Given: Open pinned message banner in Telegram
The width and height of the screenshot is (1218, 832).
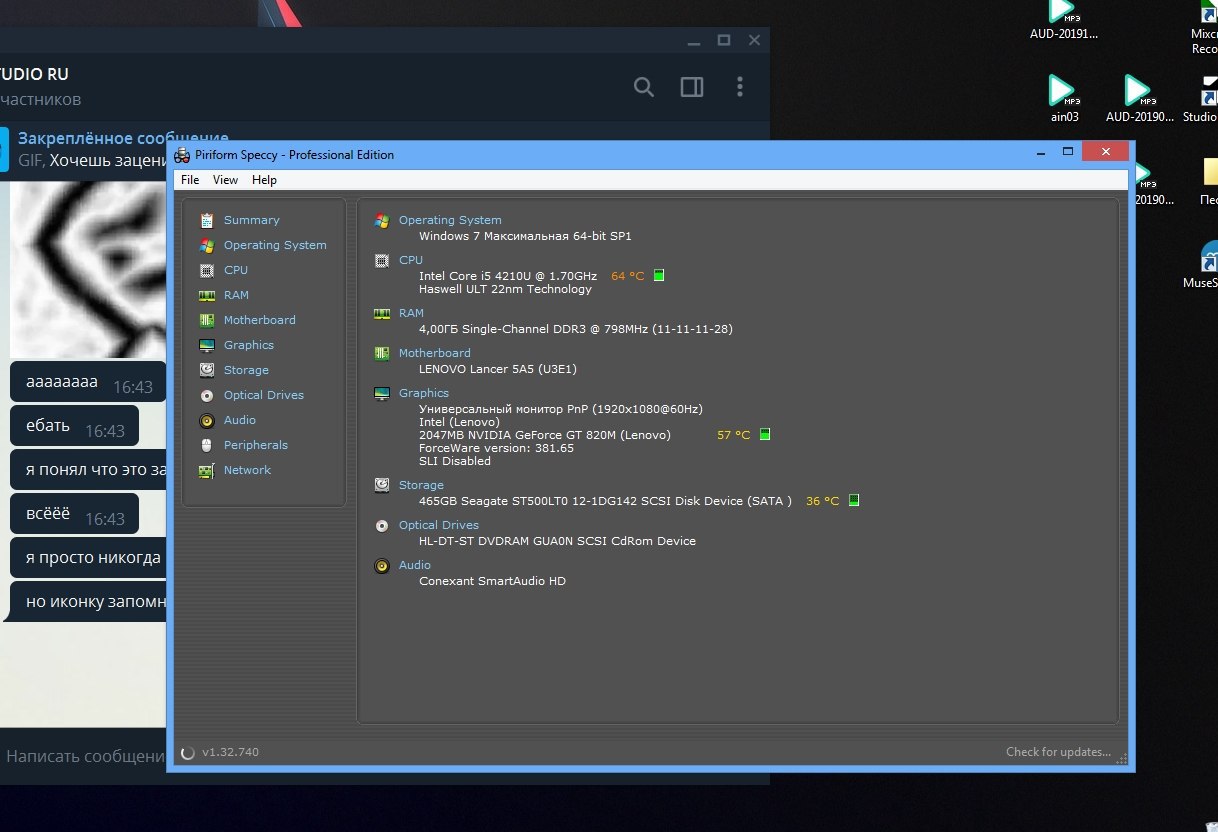Looking at the screenshot, I should 84,150.
